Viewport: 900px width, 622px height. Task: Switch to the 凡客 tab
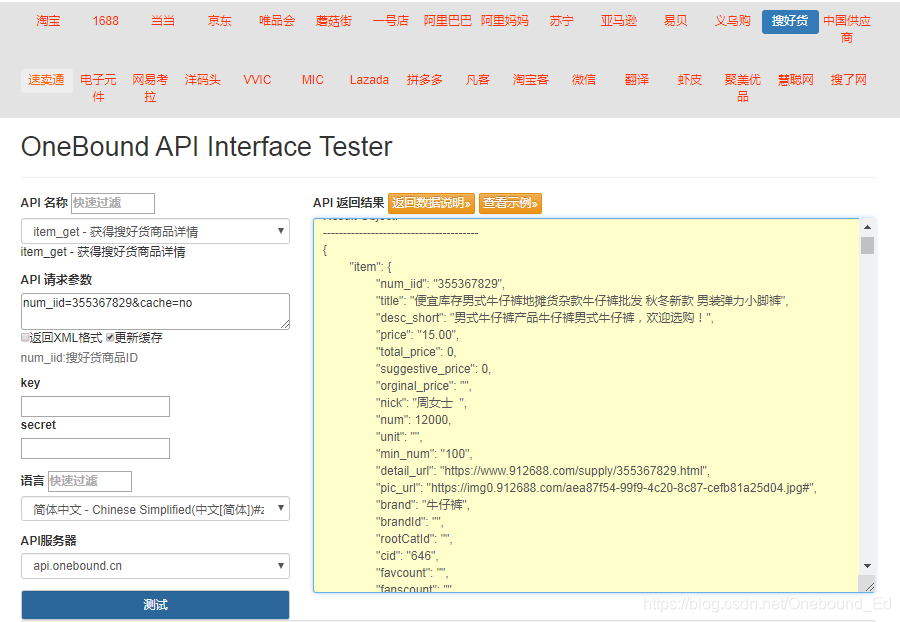point(478,80)
